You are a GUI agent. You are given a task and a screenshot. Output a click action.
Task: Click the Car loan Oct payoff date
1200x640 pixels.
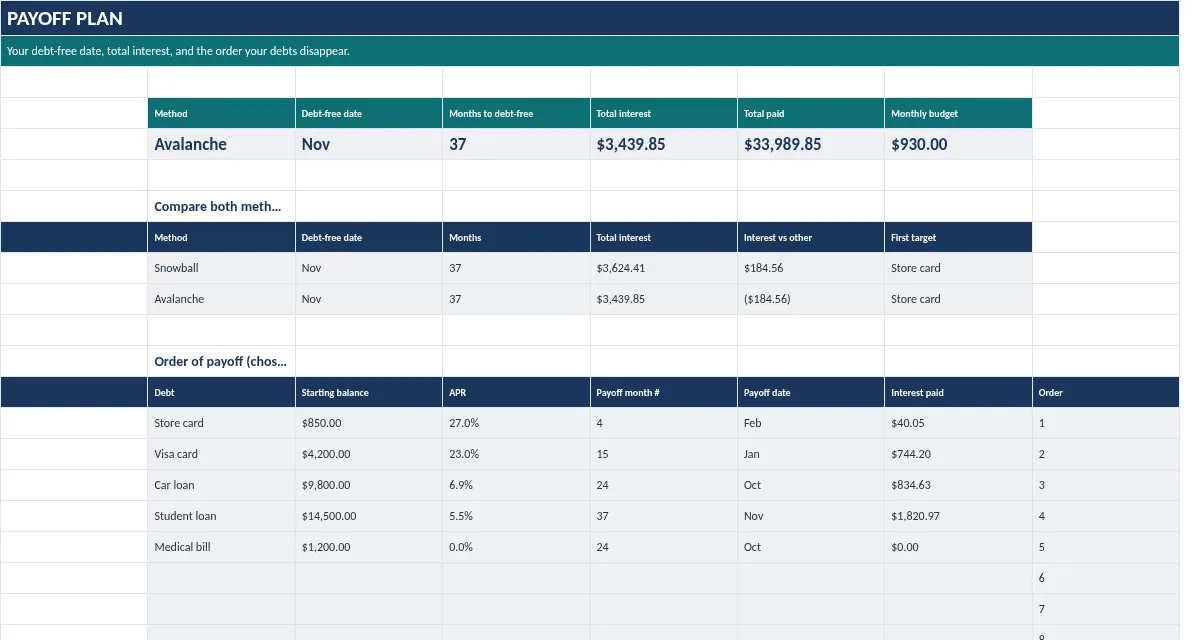pos(811,485)
